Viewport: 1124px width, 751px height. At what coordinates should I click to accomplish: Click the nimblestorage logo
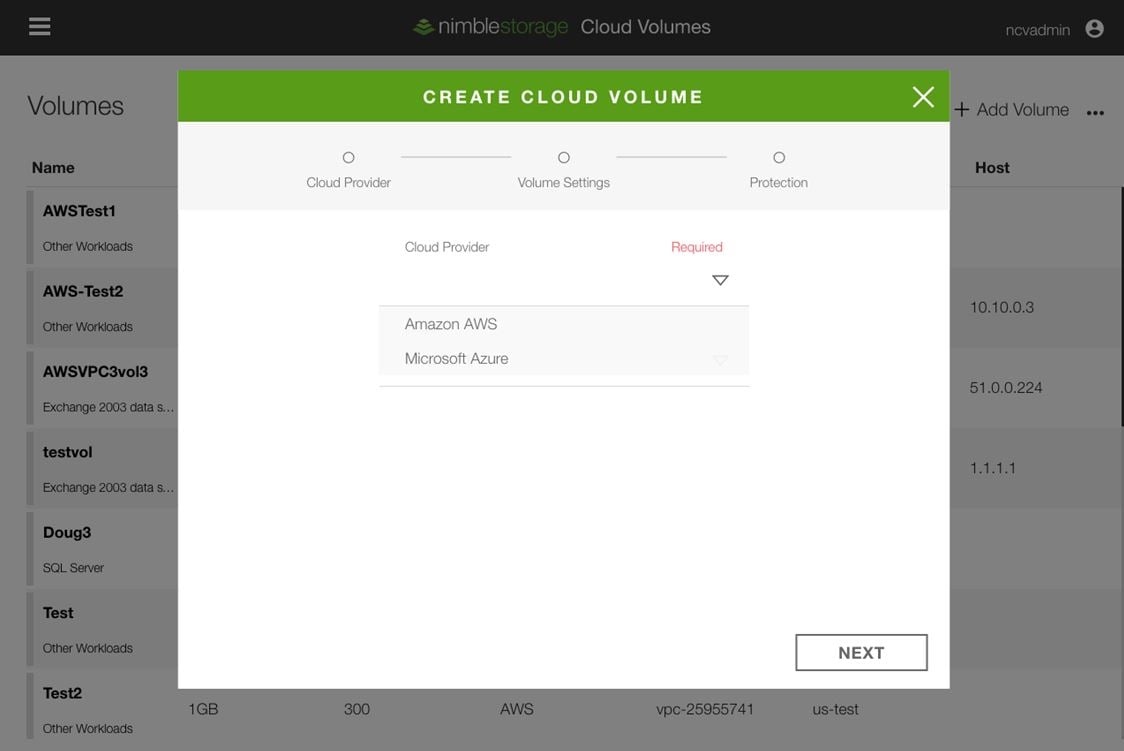(491, 27)
